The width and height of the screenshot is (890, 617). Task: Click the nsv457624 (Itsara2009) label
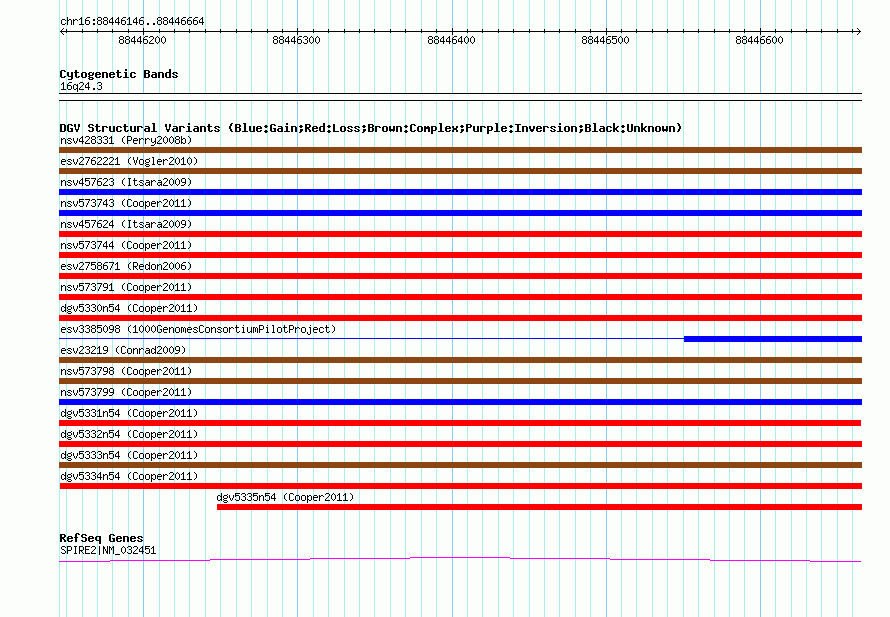[126, 224]
